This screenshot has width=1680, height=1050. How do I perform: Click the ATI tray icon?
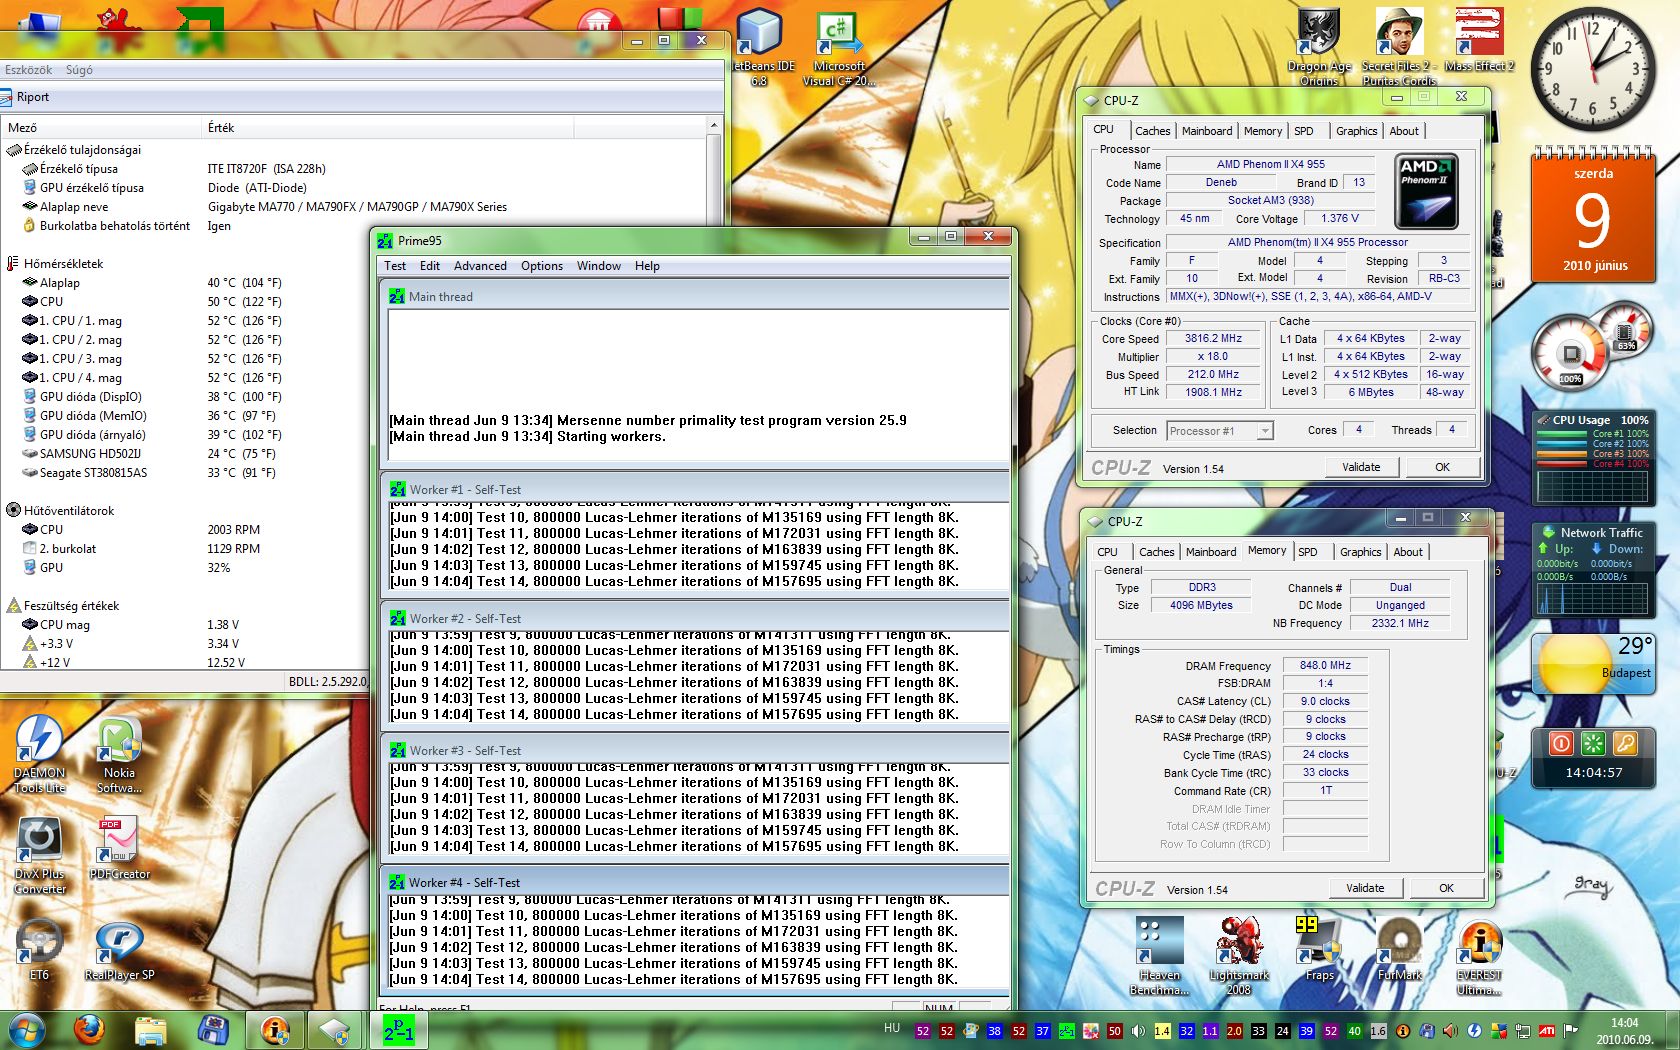1546,1030
